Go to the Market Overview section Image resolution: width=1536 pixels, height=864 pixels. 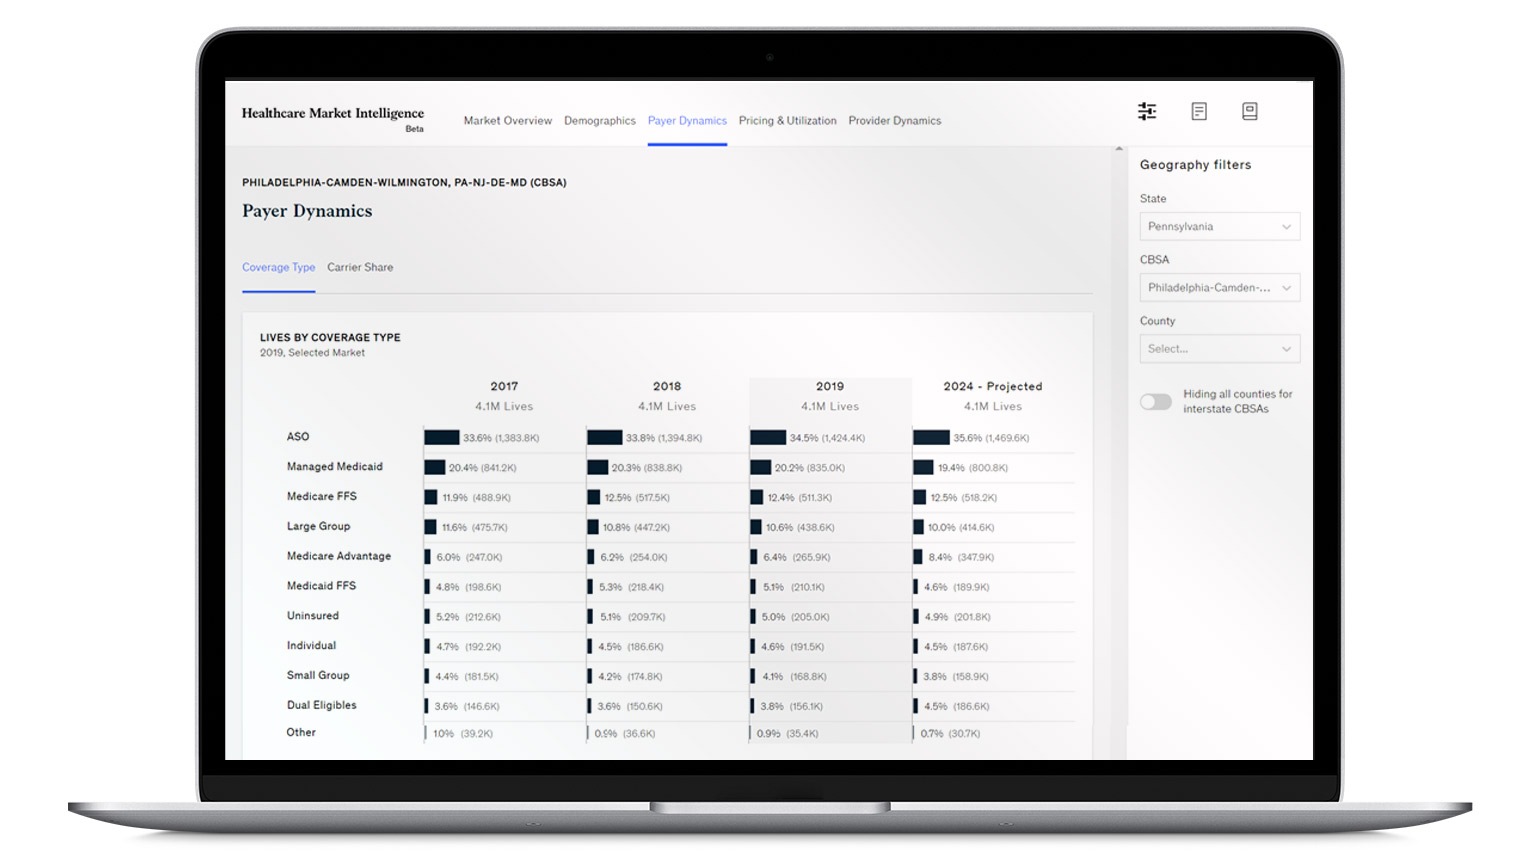pyautogui.click(x=507, y=120)
